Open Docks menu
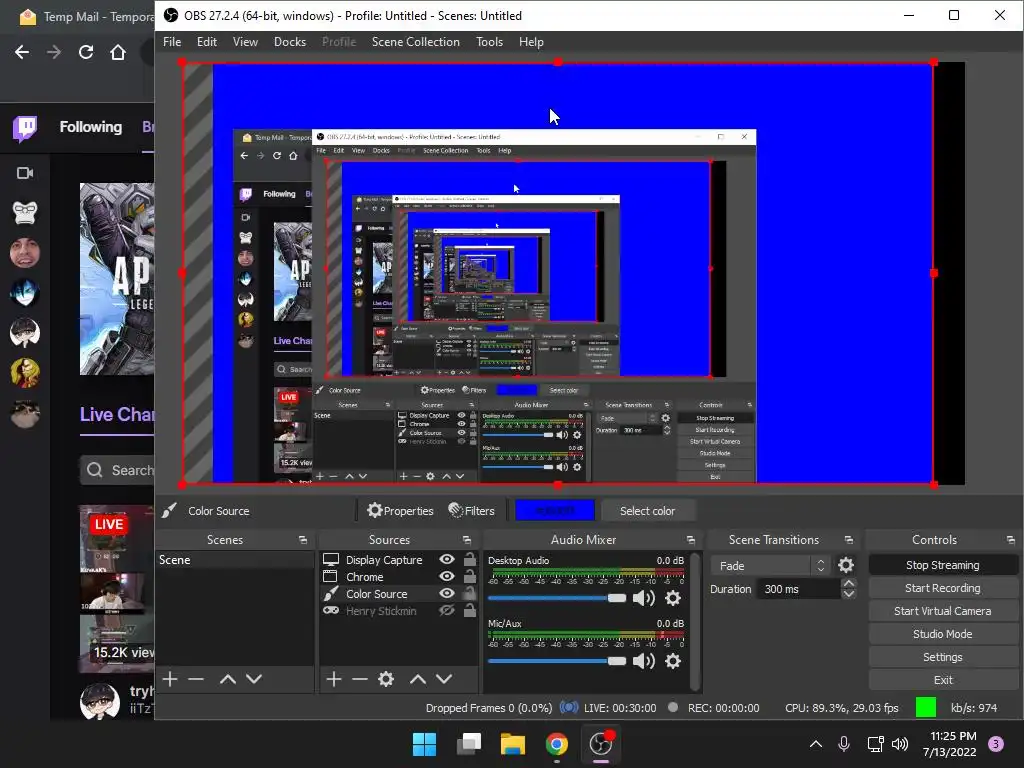 click(x=289, y=42)
